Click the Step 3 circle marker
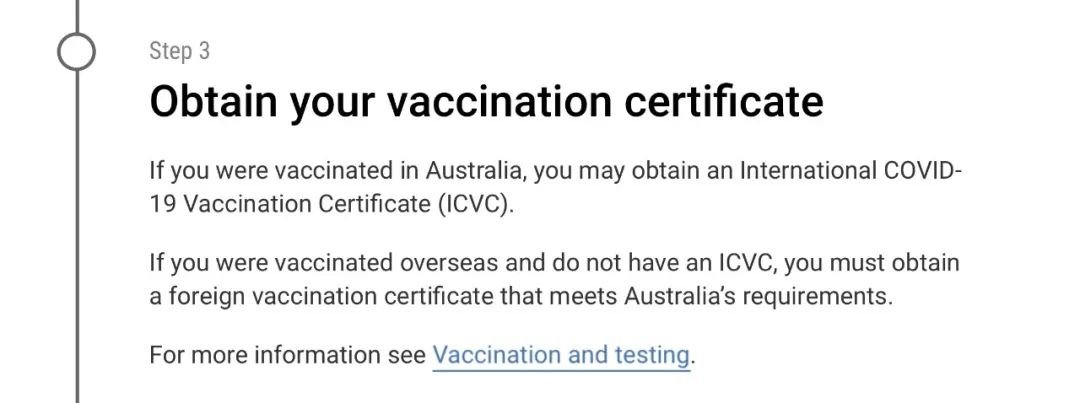Screen dimensions: 1080x403 [76, 51]
